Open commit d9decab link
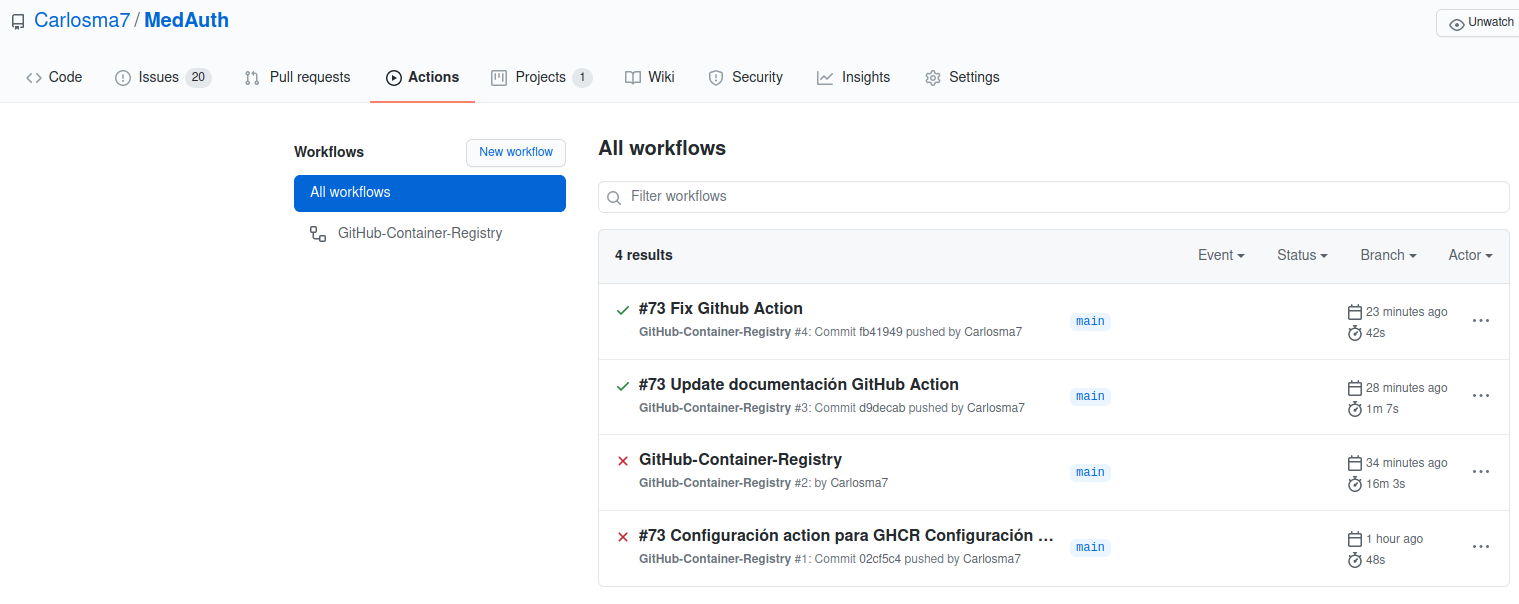 882,408
